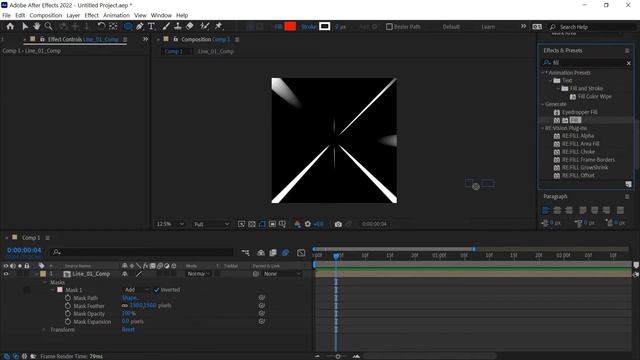Open the File menu
Viewport: 640px width, 360px height.
pos(7,16)
